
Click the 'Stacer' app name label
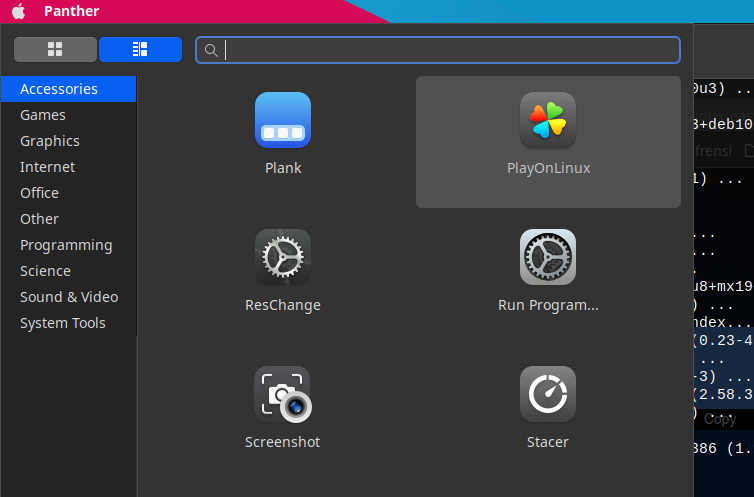(548, 442)
